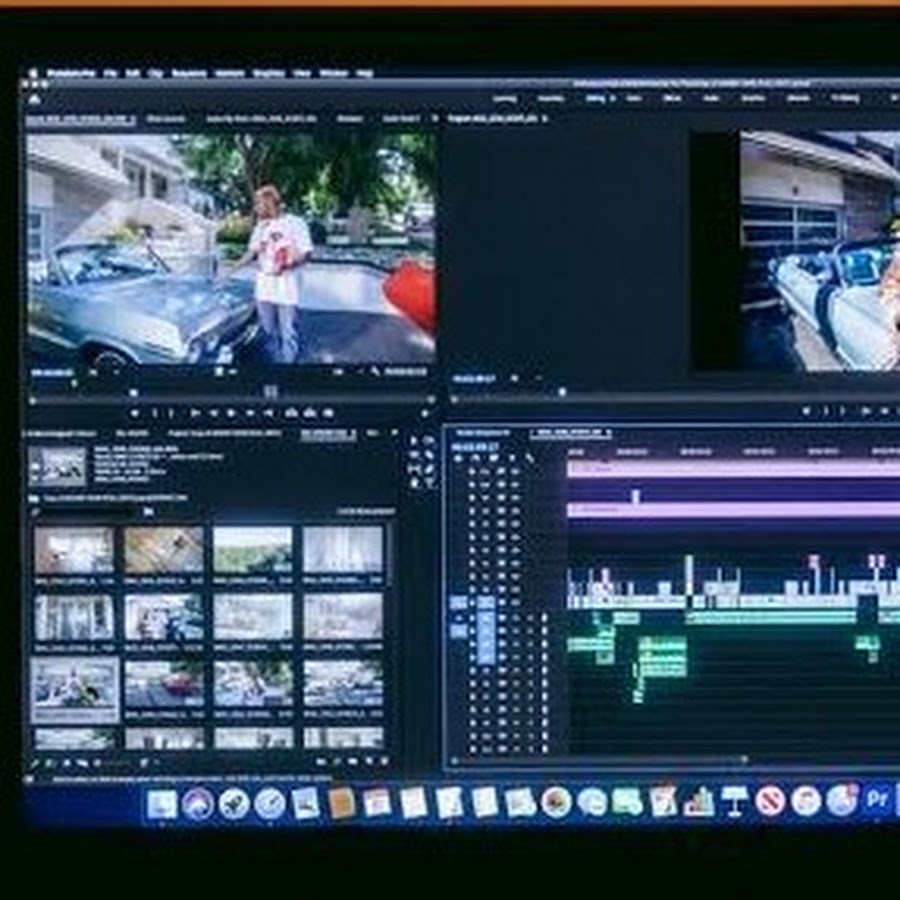
Task: Select the Type tool
Action: point(429,483)
